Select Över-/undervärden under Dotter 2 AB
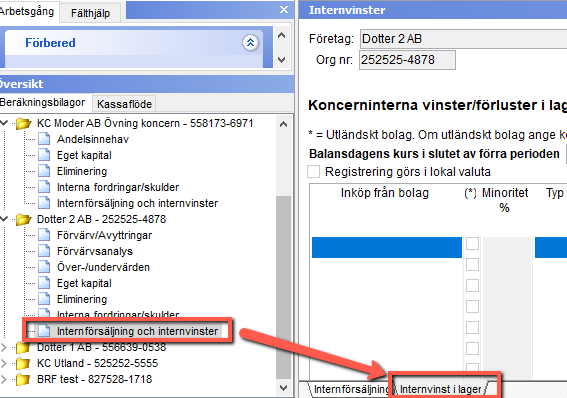Image resolution: width=567 pixels, height=398 pixels. [103, 267]
